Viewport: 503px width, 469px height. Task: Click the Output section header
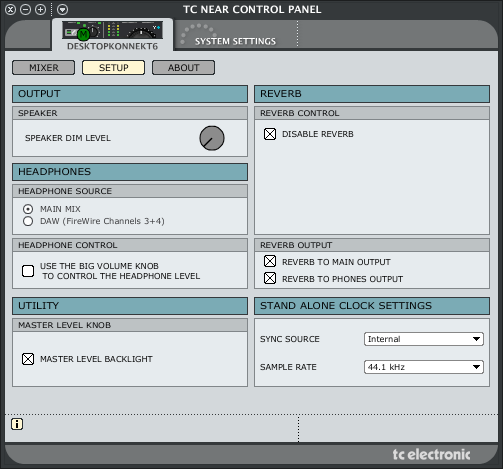click(130, 94)
